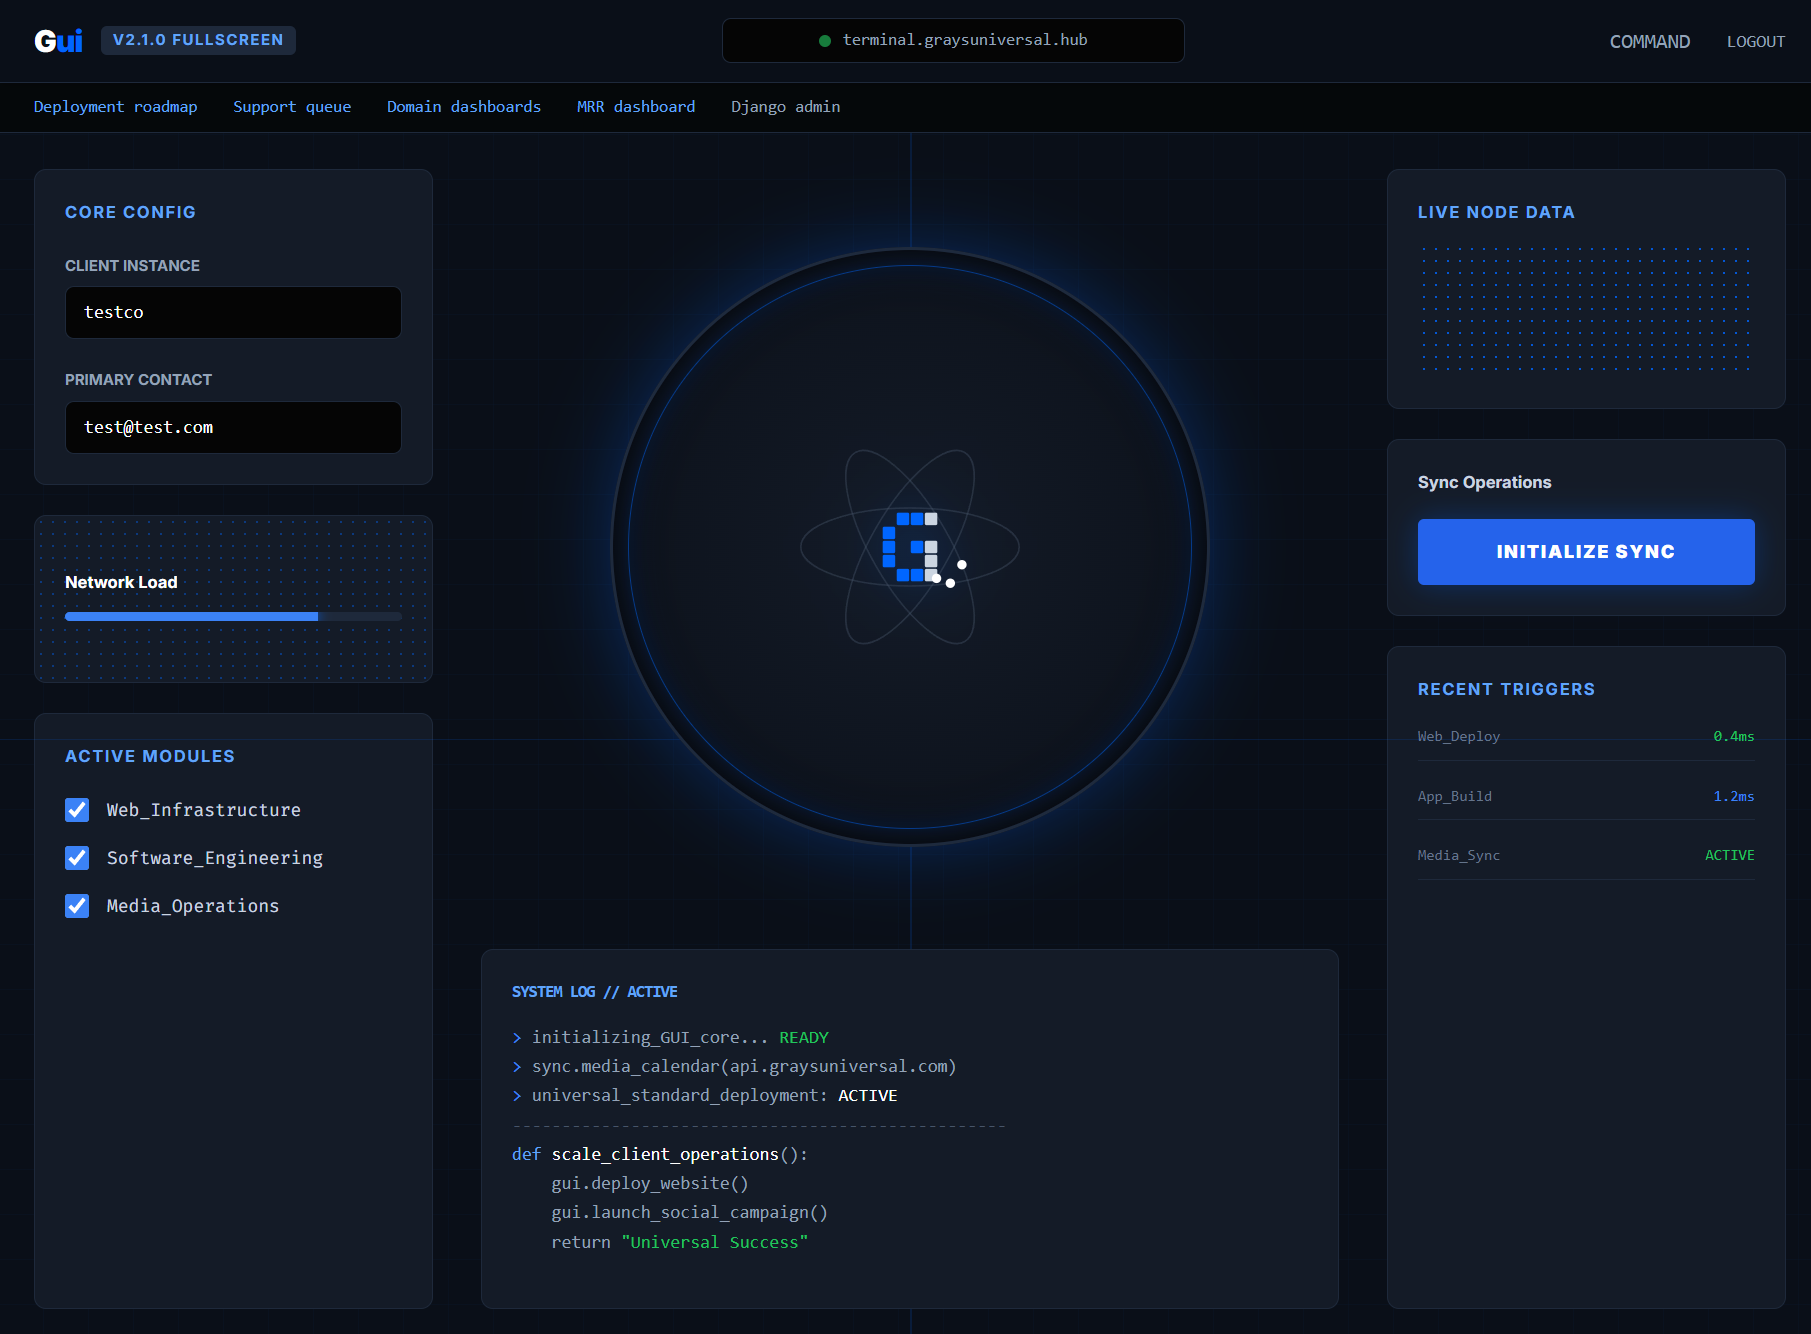
Task: Click the Software_Engineering label
Action: 215,858
